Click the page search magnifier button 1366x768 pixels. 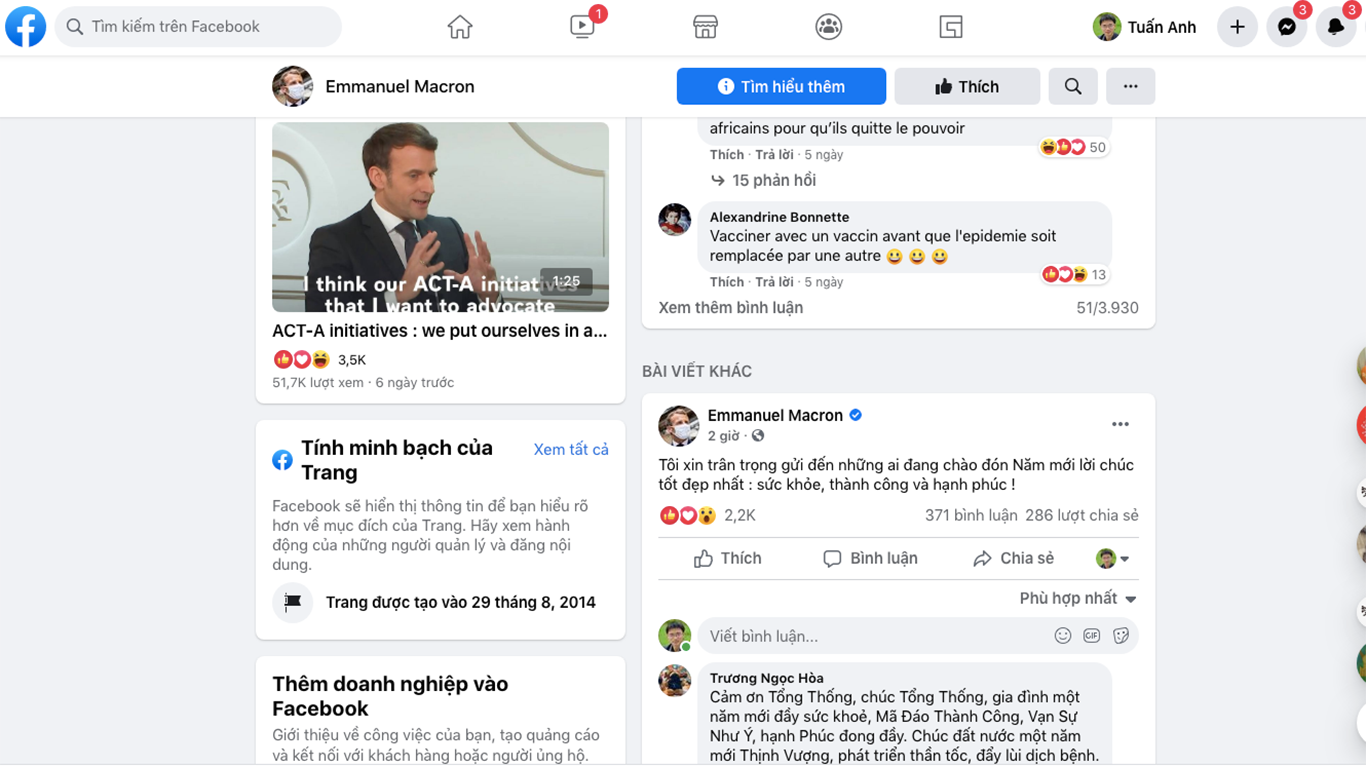pos(1073,87)
